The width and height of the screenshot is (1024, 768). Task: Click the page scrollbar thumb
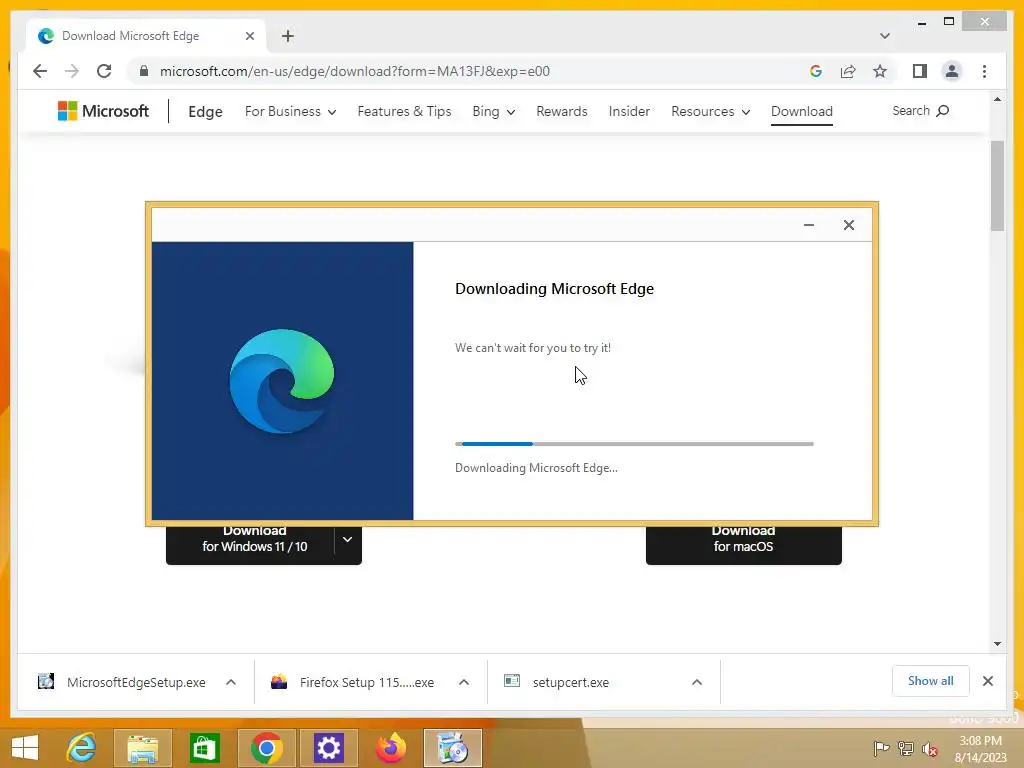[x=997, y=185]
